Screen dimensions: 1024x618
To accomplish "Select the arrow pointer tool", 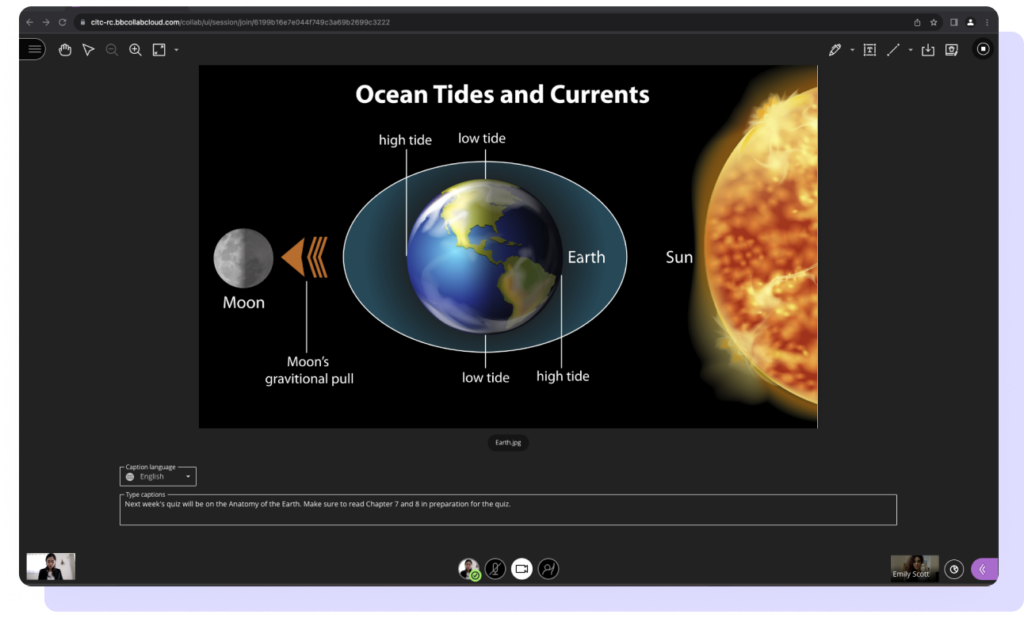I will point(88,50).
